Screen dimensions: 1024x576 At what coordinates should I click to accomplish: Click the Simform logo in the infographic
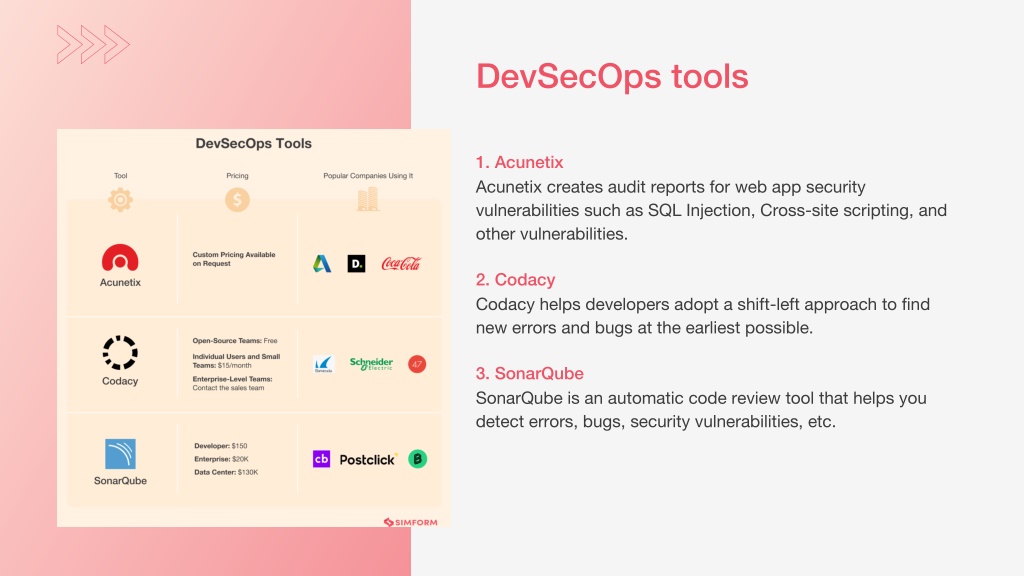coord(411,522)
